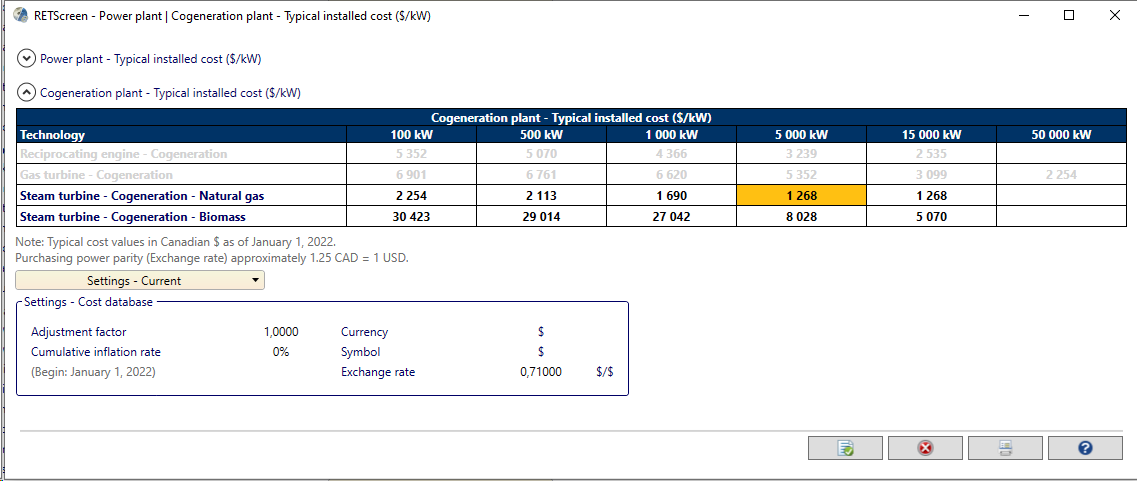The height and width of the screenshot is (481, 1137).
Task: Click the Technology column header
Action: tap(181, 134)
